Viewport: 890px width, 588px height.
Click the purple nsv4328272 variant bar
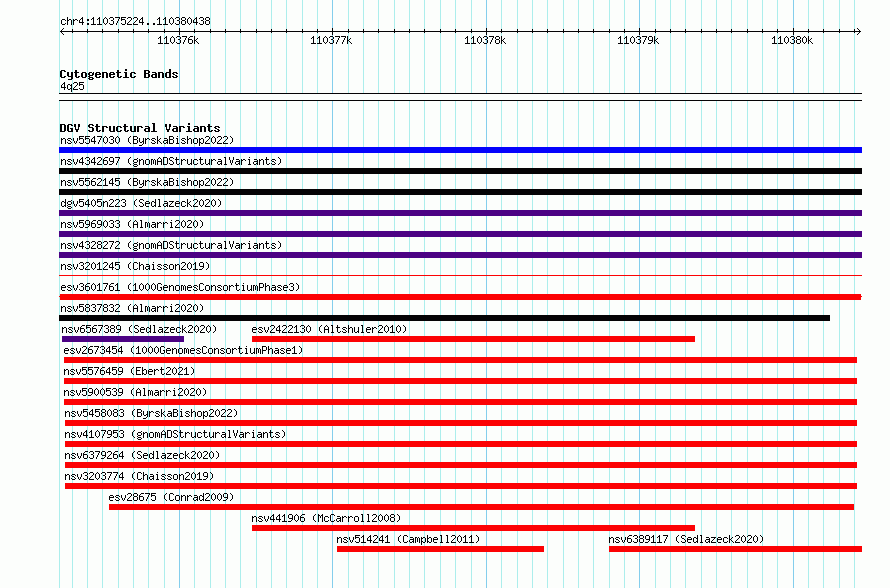tap(460, 255)
